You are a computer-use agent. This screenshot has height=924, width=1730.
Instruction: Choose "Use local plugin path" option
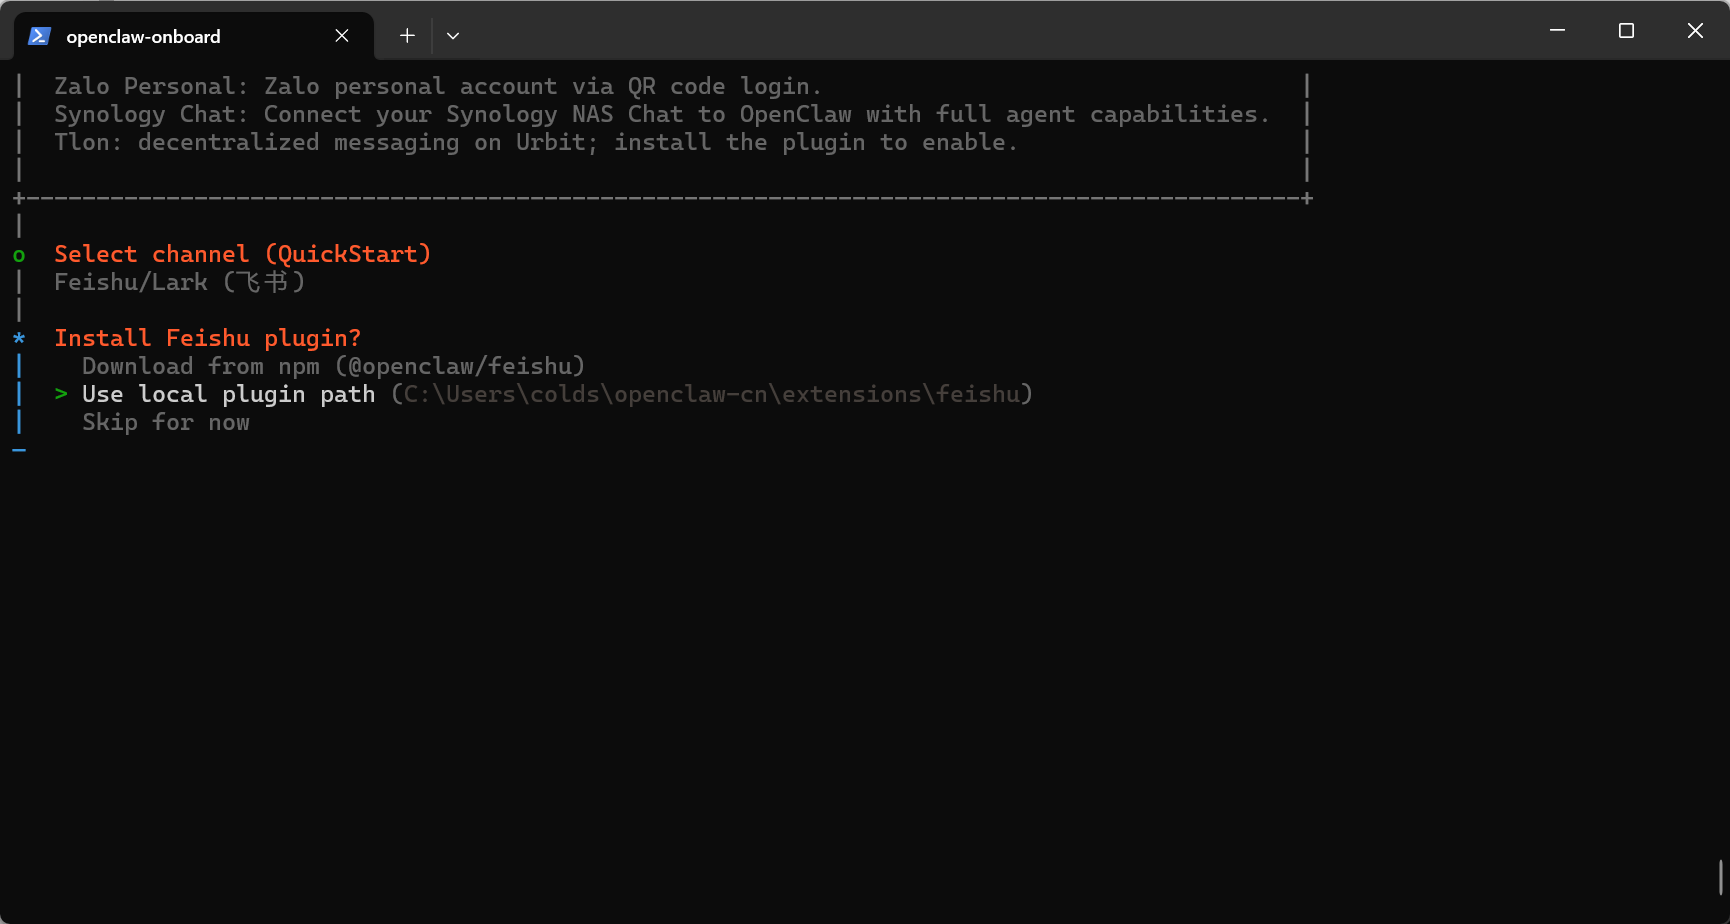pyautogui.click(x=228, y=395)
